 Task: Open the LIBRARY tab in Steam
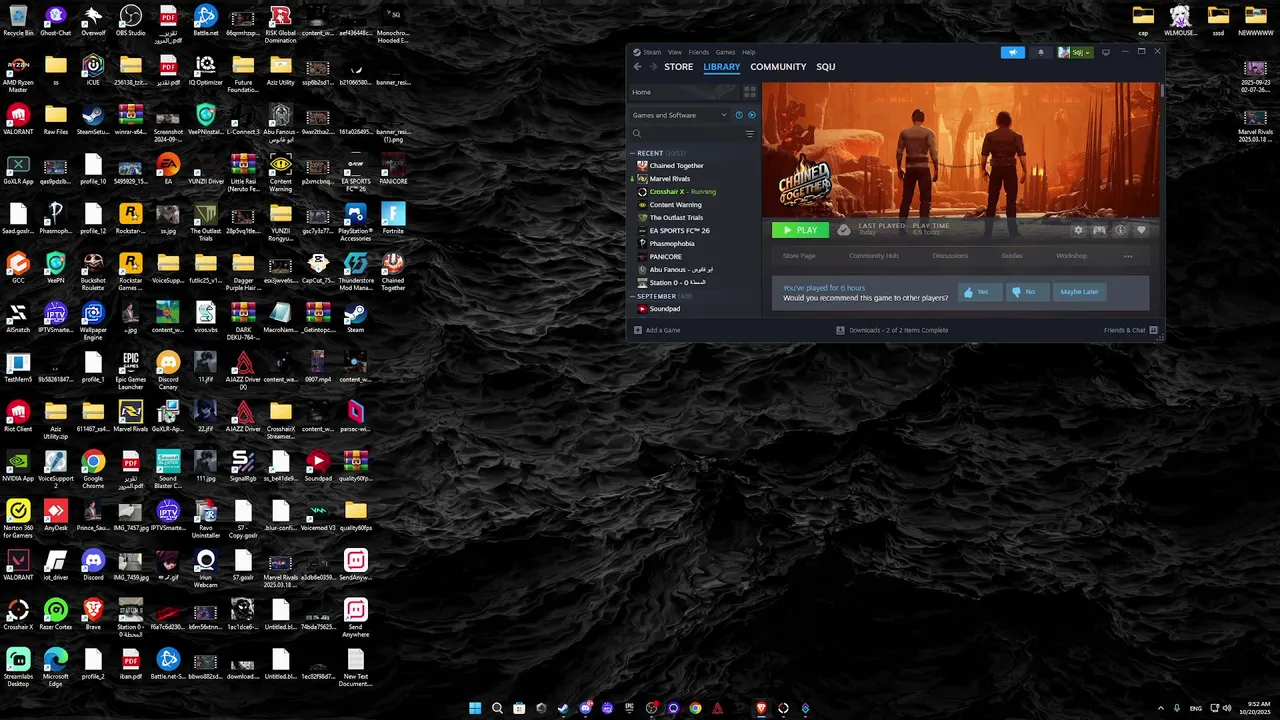[x=721, y=67]
